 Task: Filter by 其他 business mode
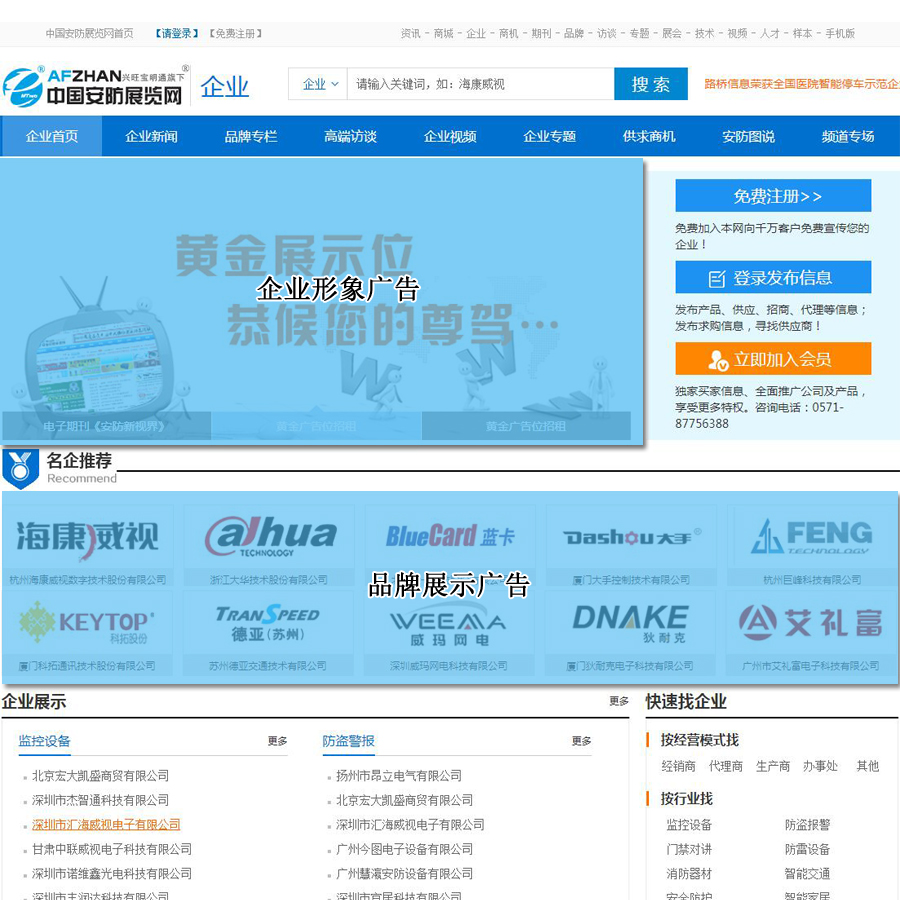pyautogui.click(x=867, y=766)
